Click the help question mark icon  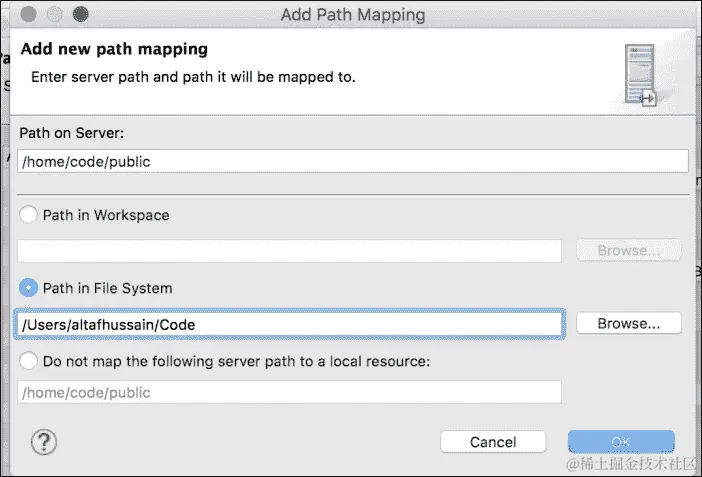[44, 442]
